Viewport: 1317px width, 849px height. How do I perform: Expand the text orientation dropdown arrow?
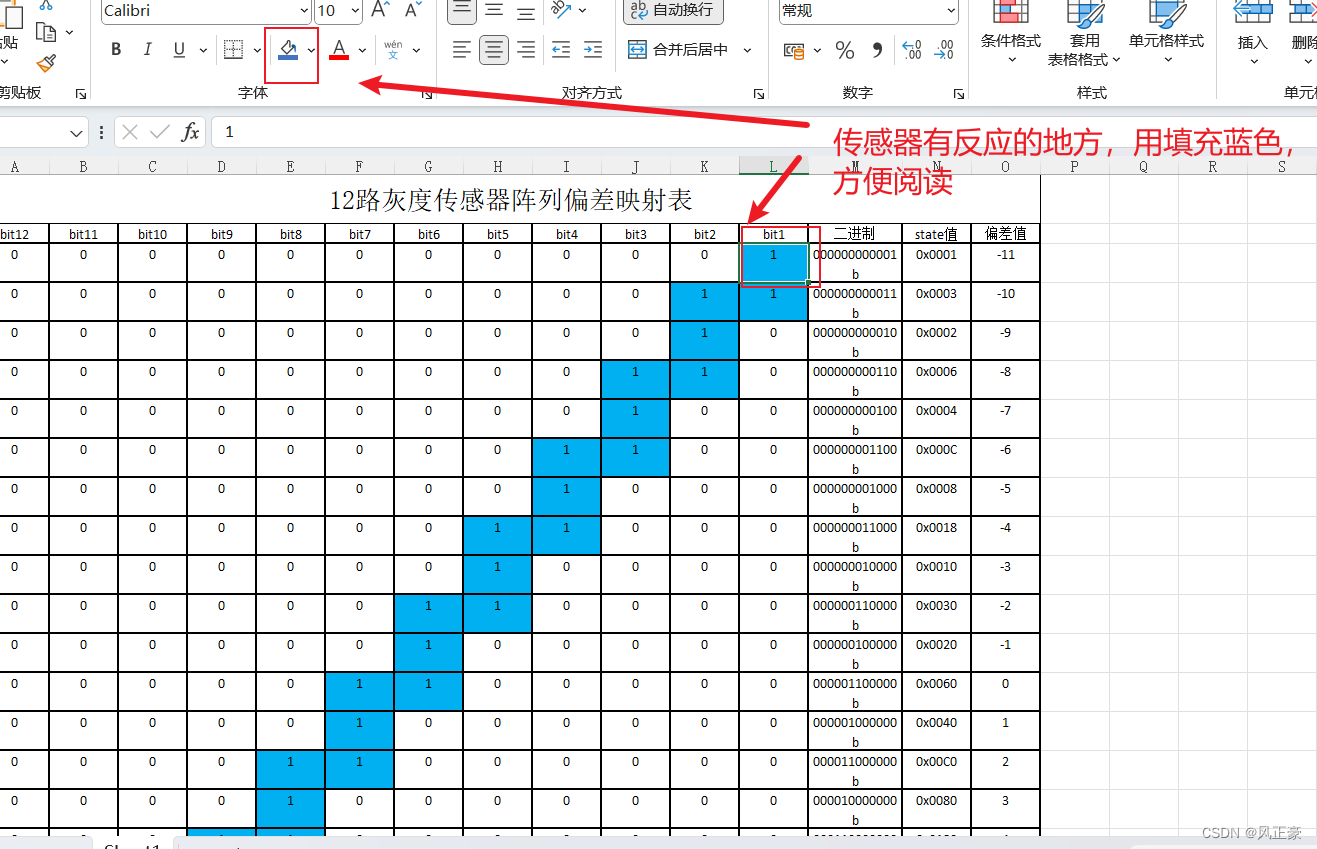coord(583,11)
